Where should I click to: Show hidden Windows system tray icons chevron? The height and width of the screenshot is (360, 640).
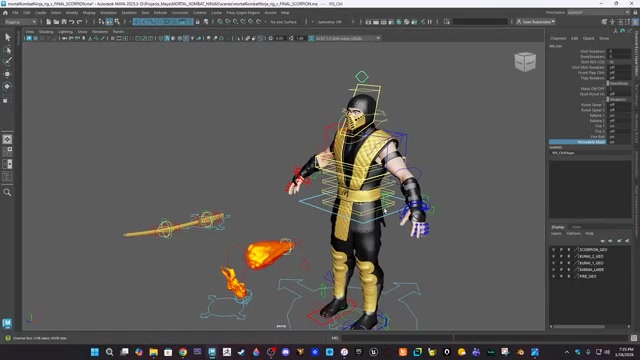(567, 352)
